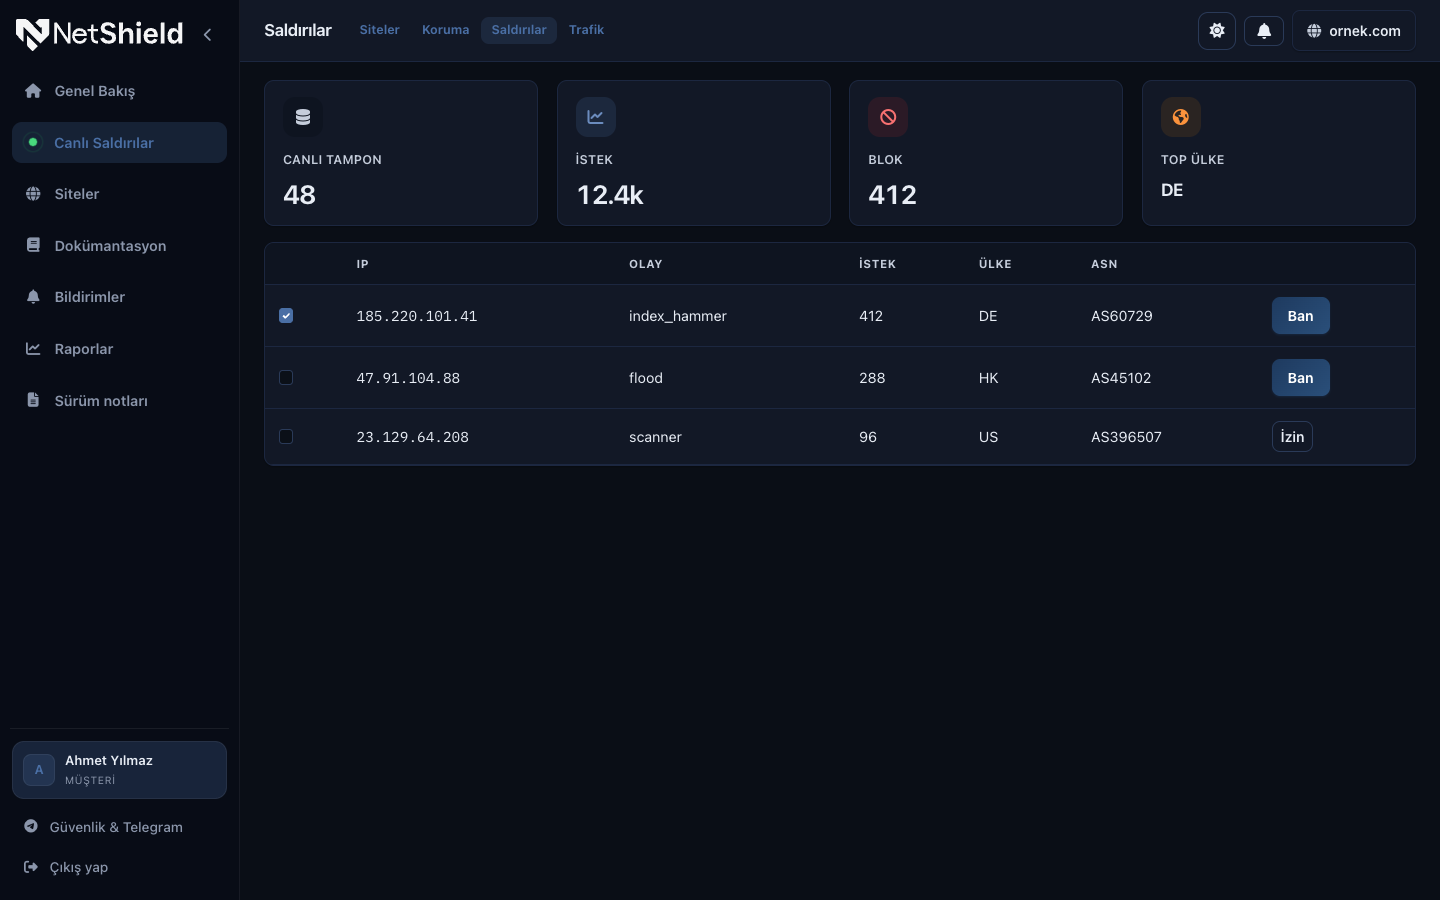Uncheck the 185.220.101.41 row checkbox

click(x=286, y=316)
